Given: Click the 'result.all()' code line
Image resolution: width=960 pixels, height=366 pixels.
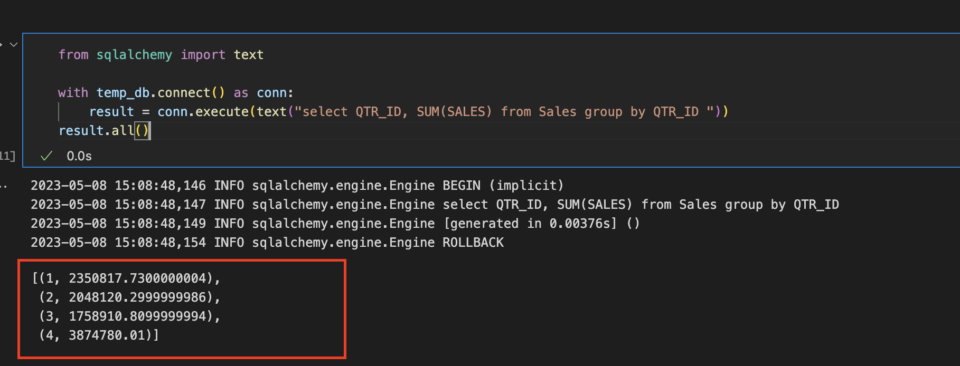Looking at the screenshot, I should tap(104, 131).
